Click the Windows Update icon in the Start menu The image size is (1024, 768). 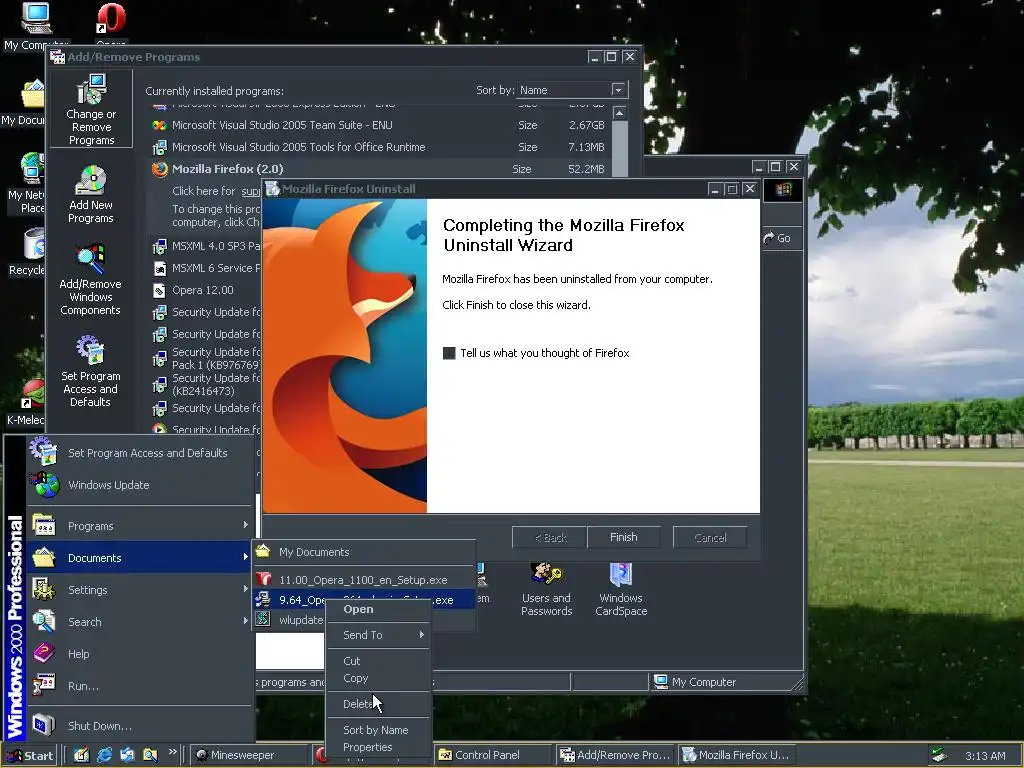tap(45, 484)
